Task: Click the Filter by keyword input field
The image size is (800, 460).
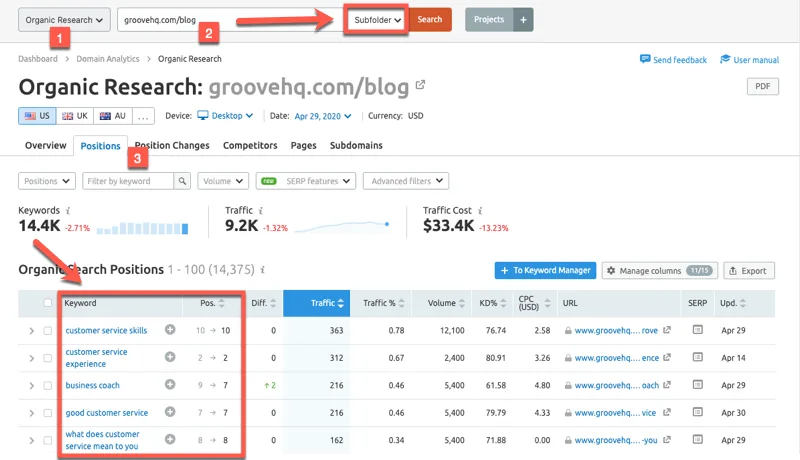Action: pyautogui.click(x=128, y=181)
